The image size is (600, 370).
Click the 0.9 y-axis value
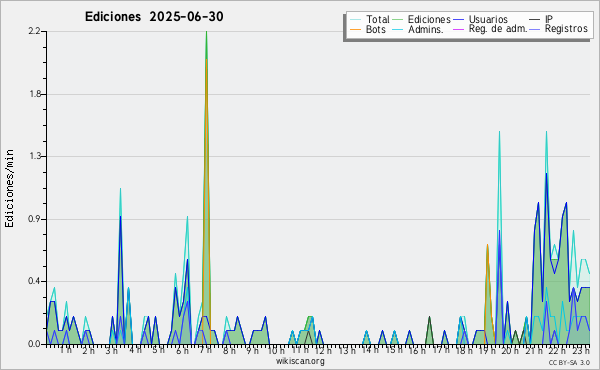coord(34,219)
